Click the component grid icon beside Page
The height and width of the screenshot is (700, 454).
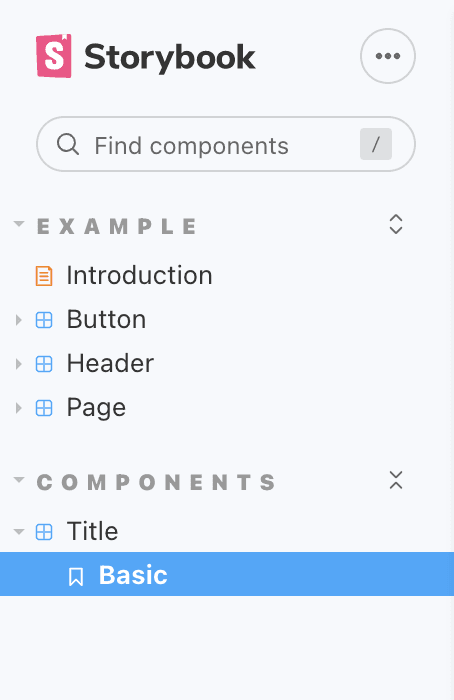coord(44,408)
